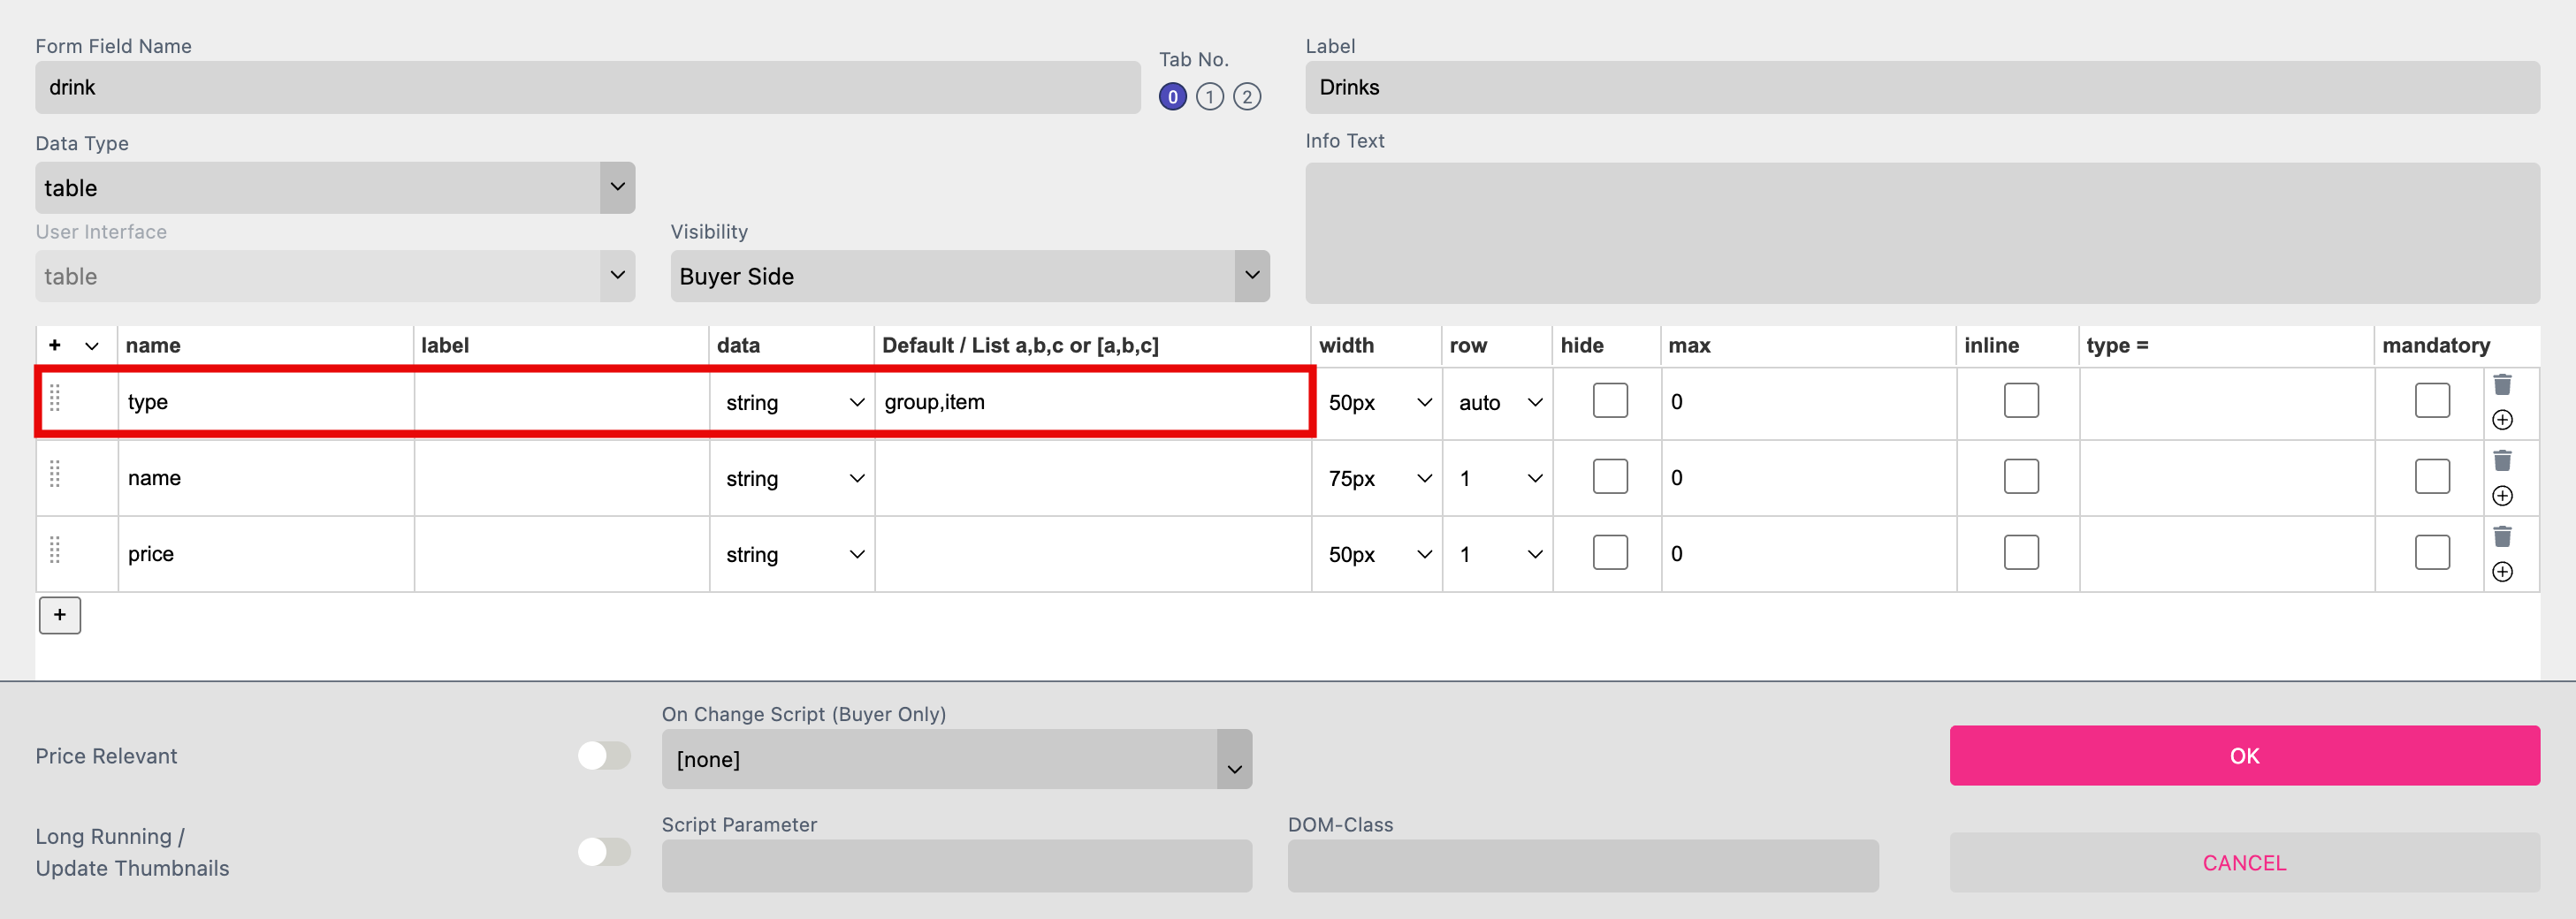Open the Visibility dropdown showing Buyer Side
The image size is (2576, 919).
[970, 276]
